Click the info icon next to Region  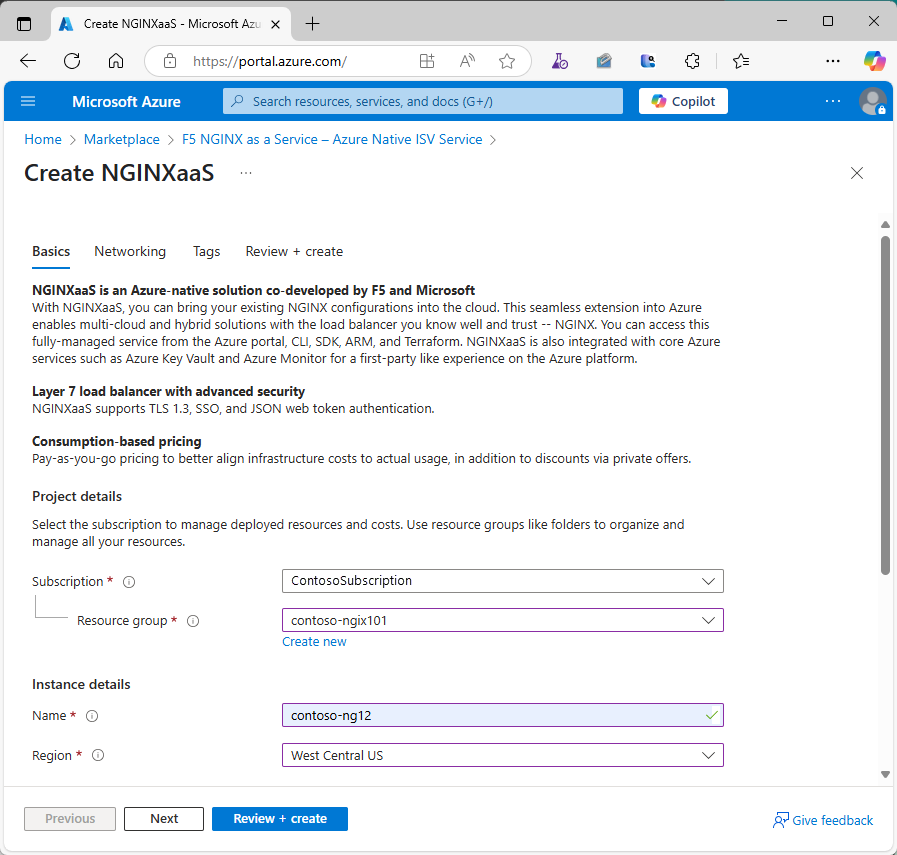(x=97, y=755)
